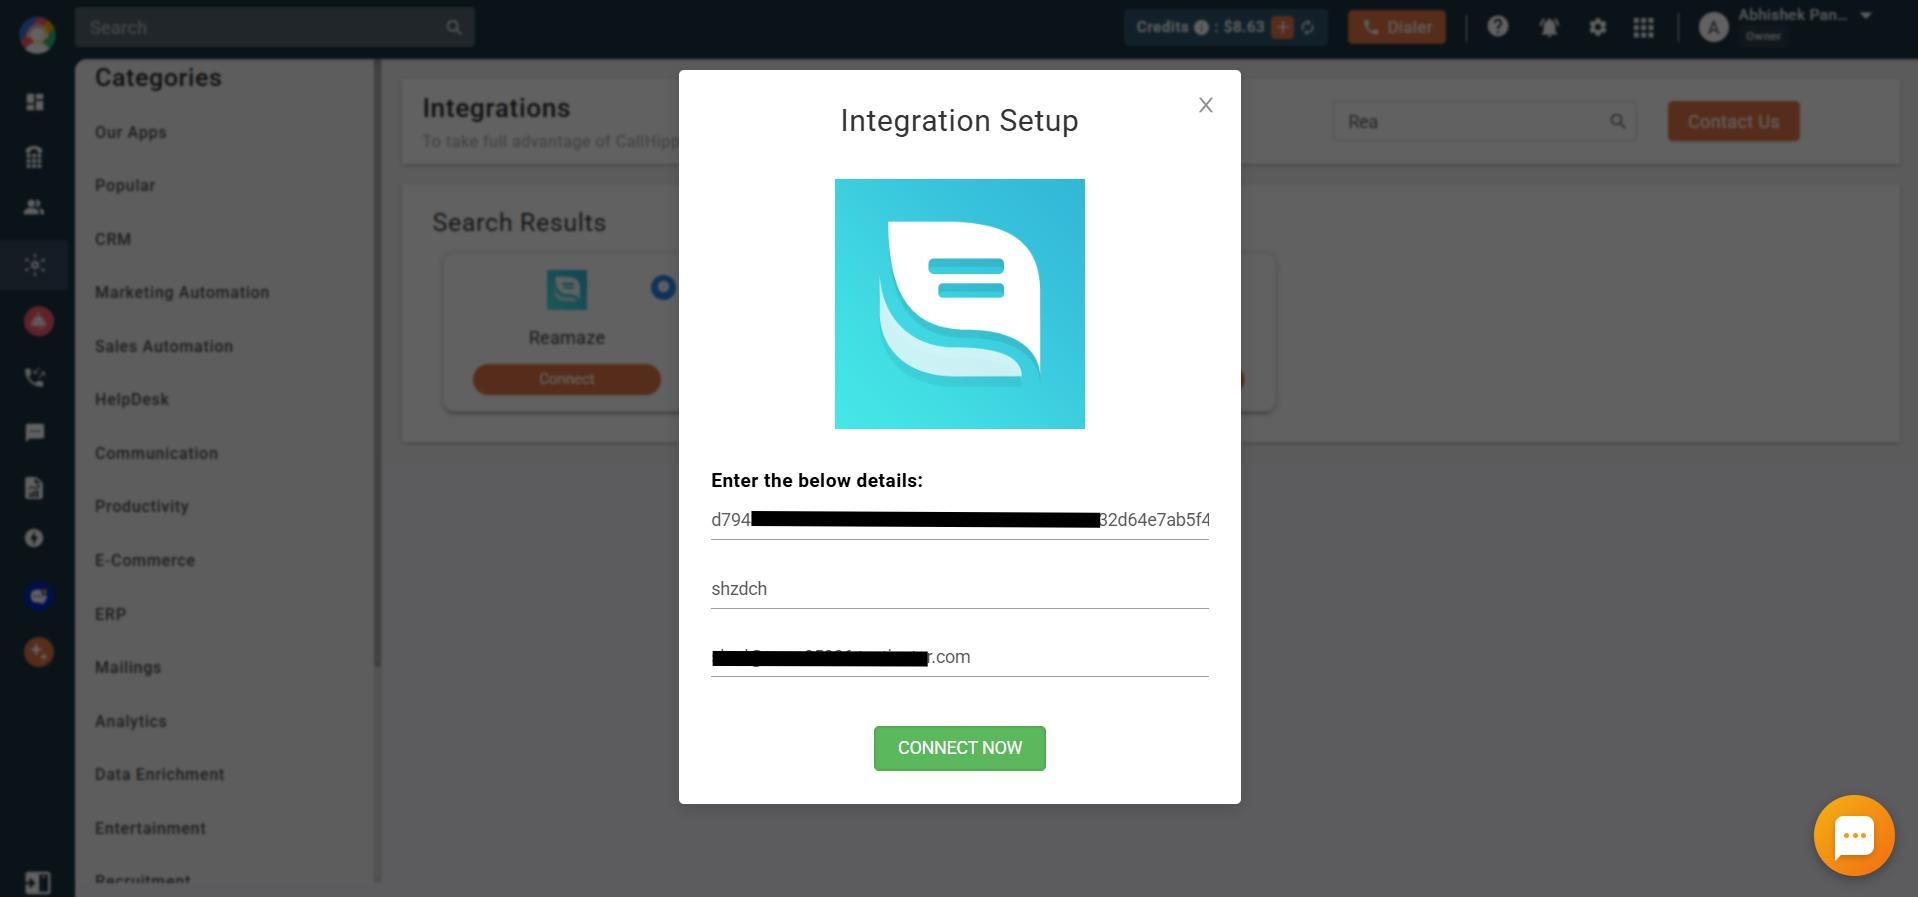Open the call logs phone icon in the sidebar

pos(35,377)
